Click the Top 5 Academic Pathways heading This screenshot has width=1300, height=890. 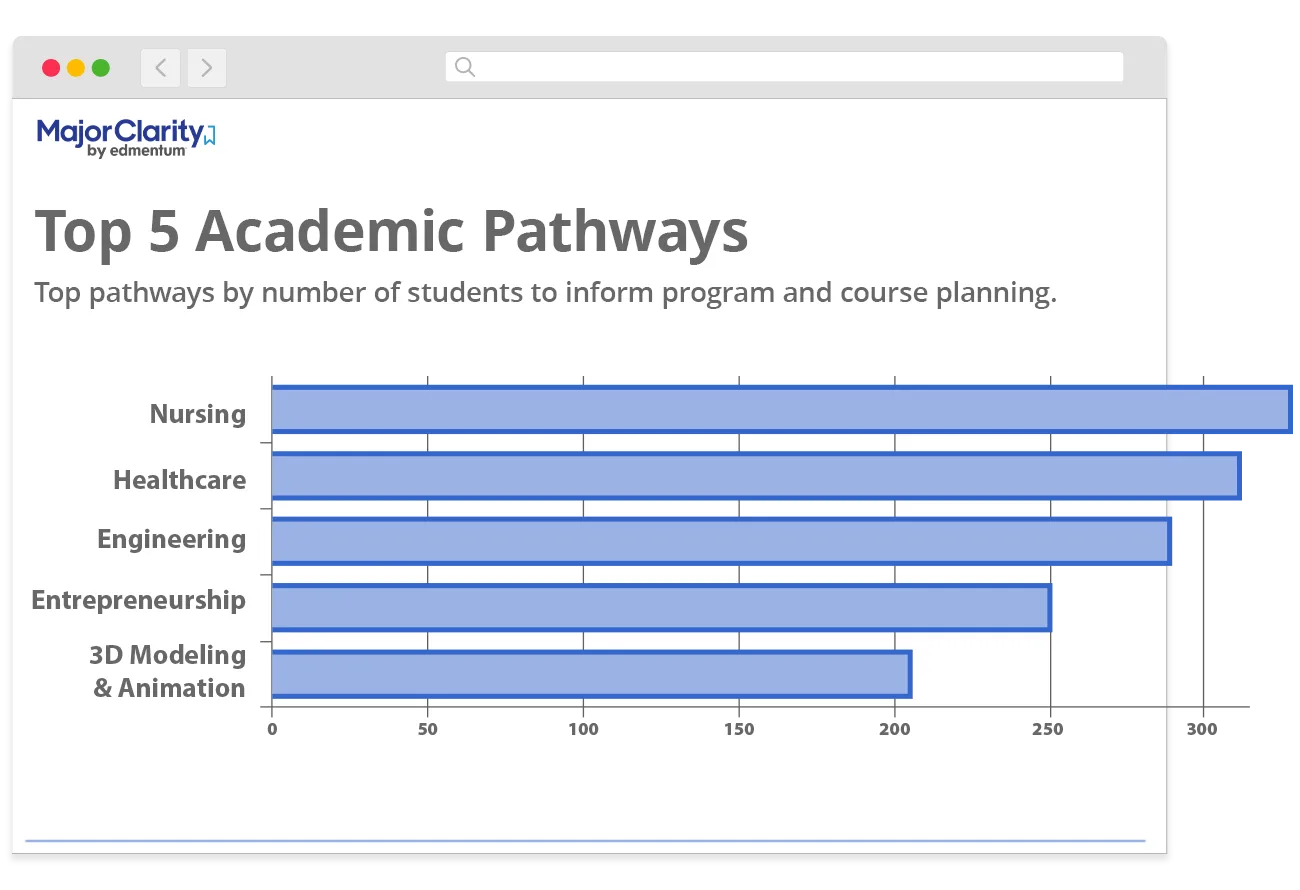tap(392, 231)
